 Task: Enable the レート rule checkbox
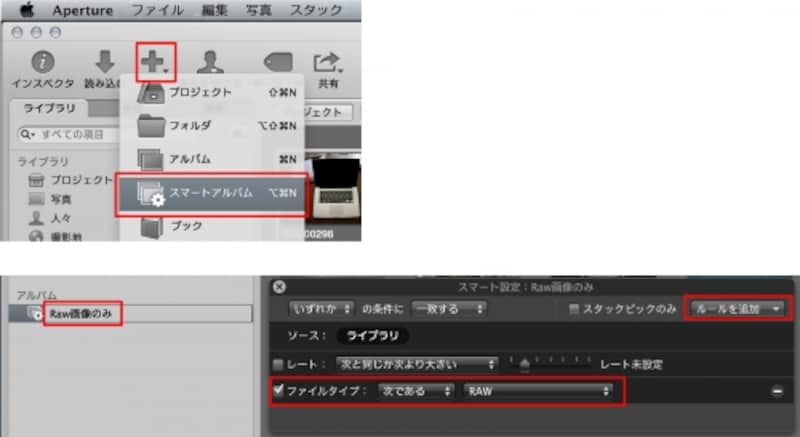[x=278, y=365]
